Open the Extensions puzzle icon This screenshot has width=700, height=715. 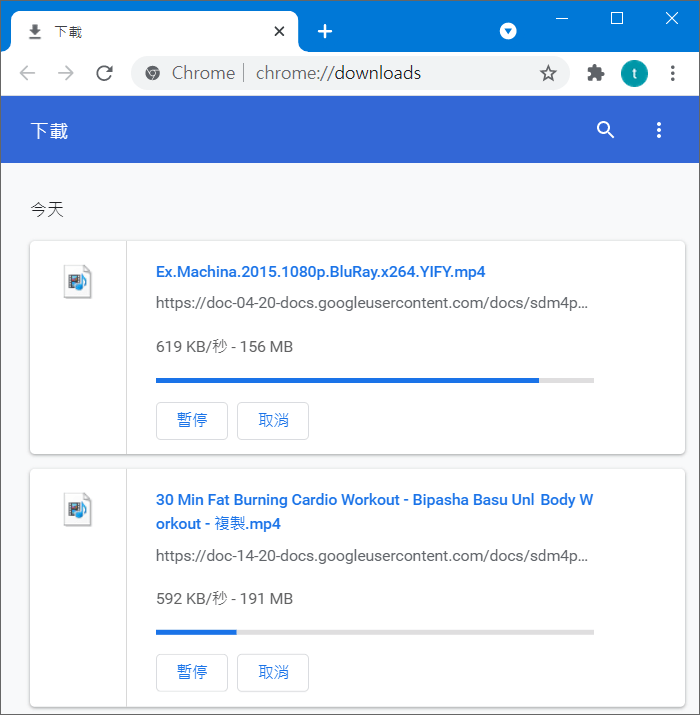click(x=596, y=73)
